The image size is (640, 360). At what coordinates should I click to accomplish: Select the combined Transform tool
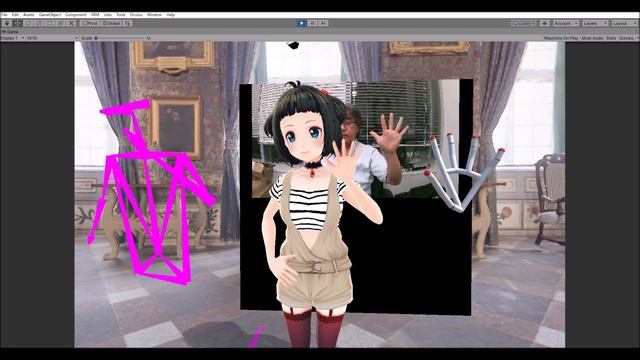[x=60, y=23]
